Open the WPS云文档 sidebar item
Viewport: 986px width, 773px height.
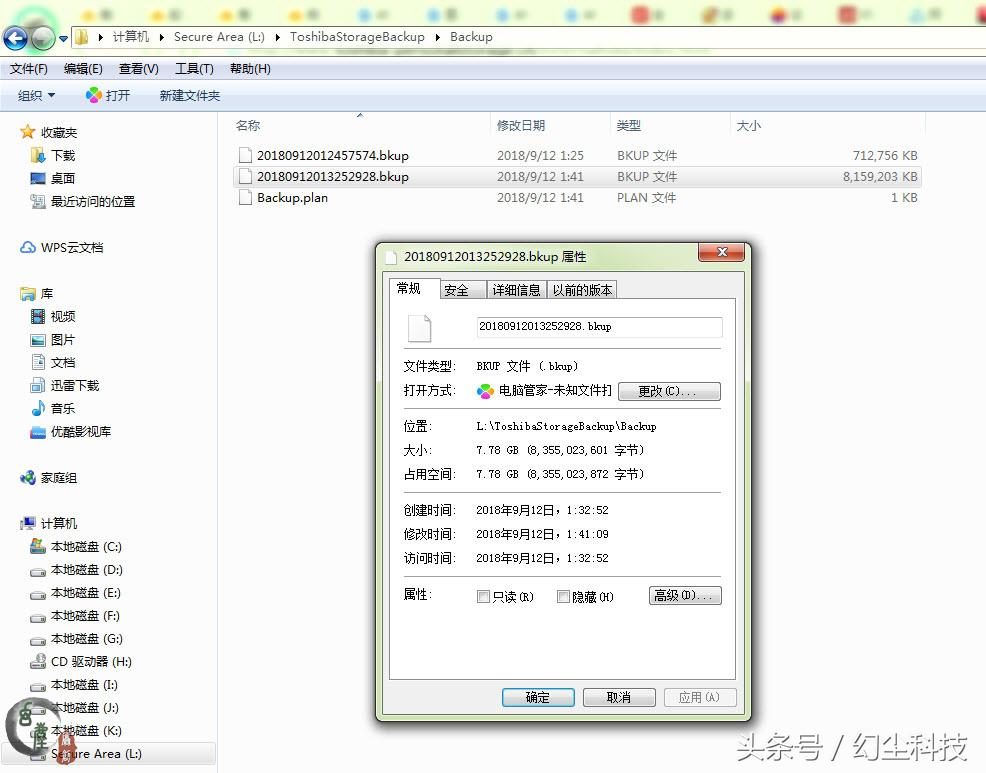coord(69,247)
